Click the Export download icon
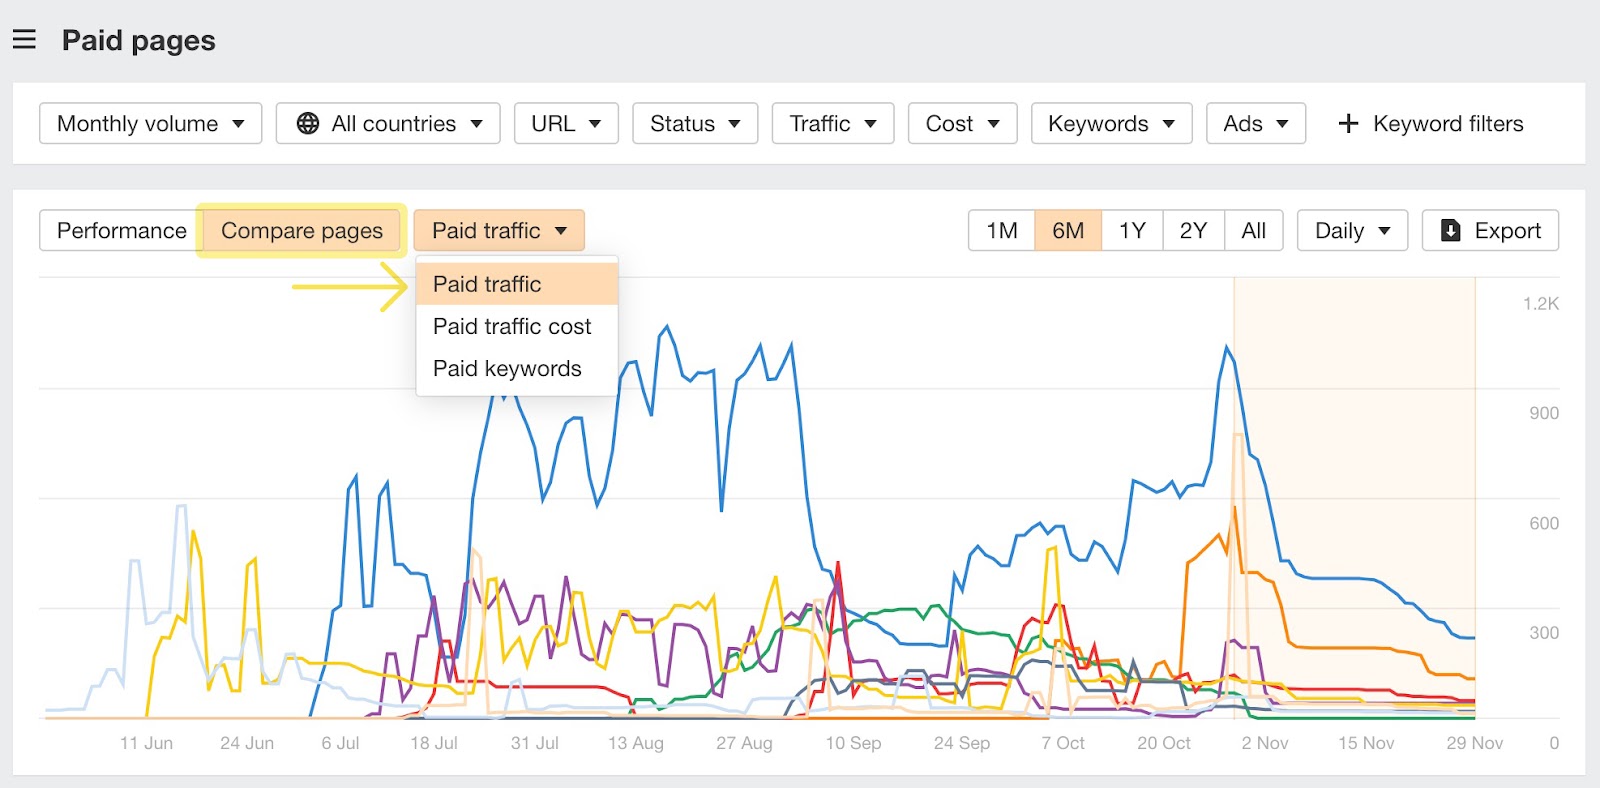Image resolution: width=1600 pixels, height=788 pixels. [x=1450, y=231]
